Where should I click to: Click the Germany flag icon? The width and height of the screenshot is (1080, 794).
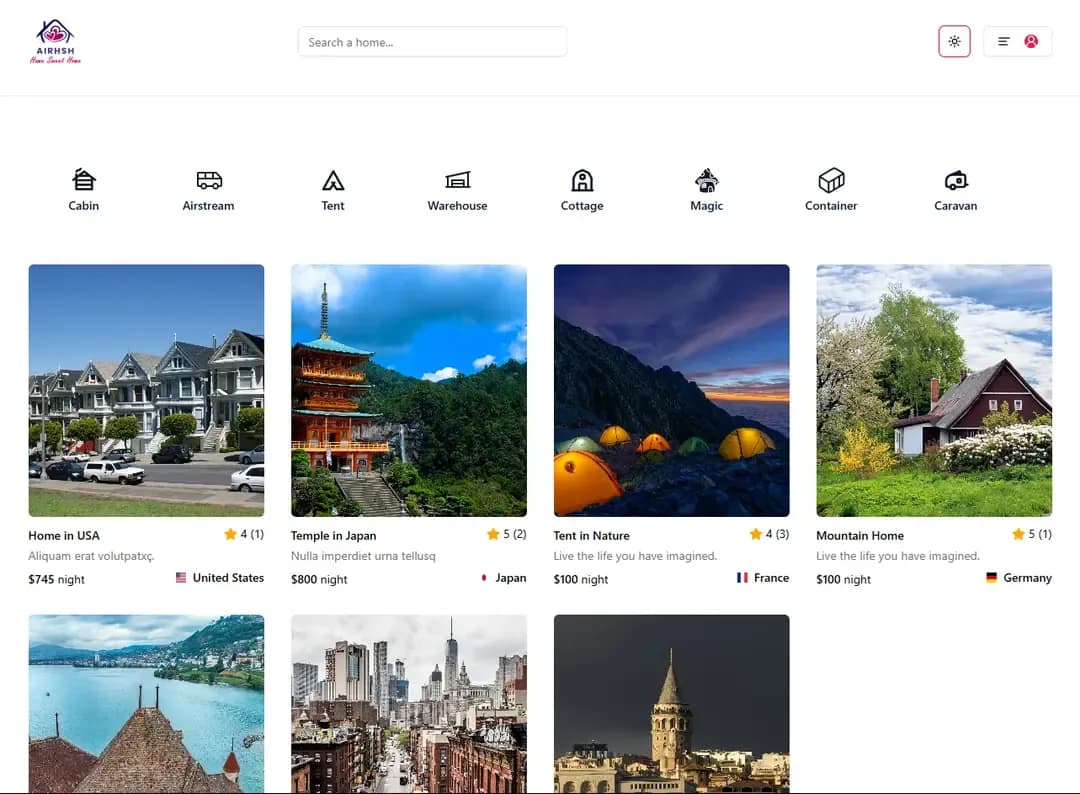[991, 578]
